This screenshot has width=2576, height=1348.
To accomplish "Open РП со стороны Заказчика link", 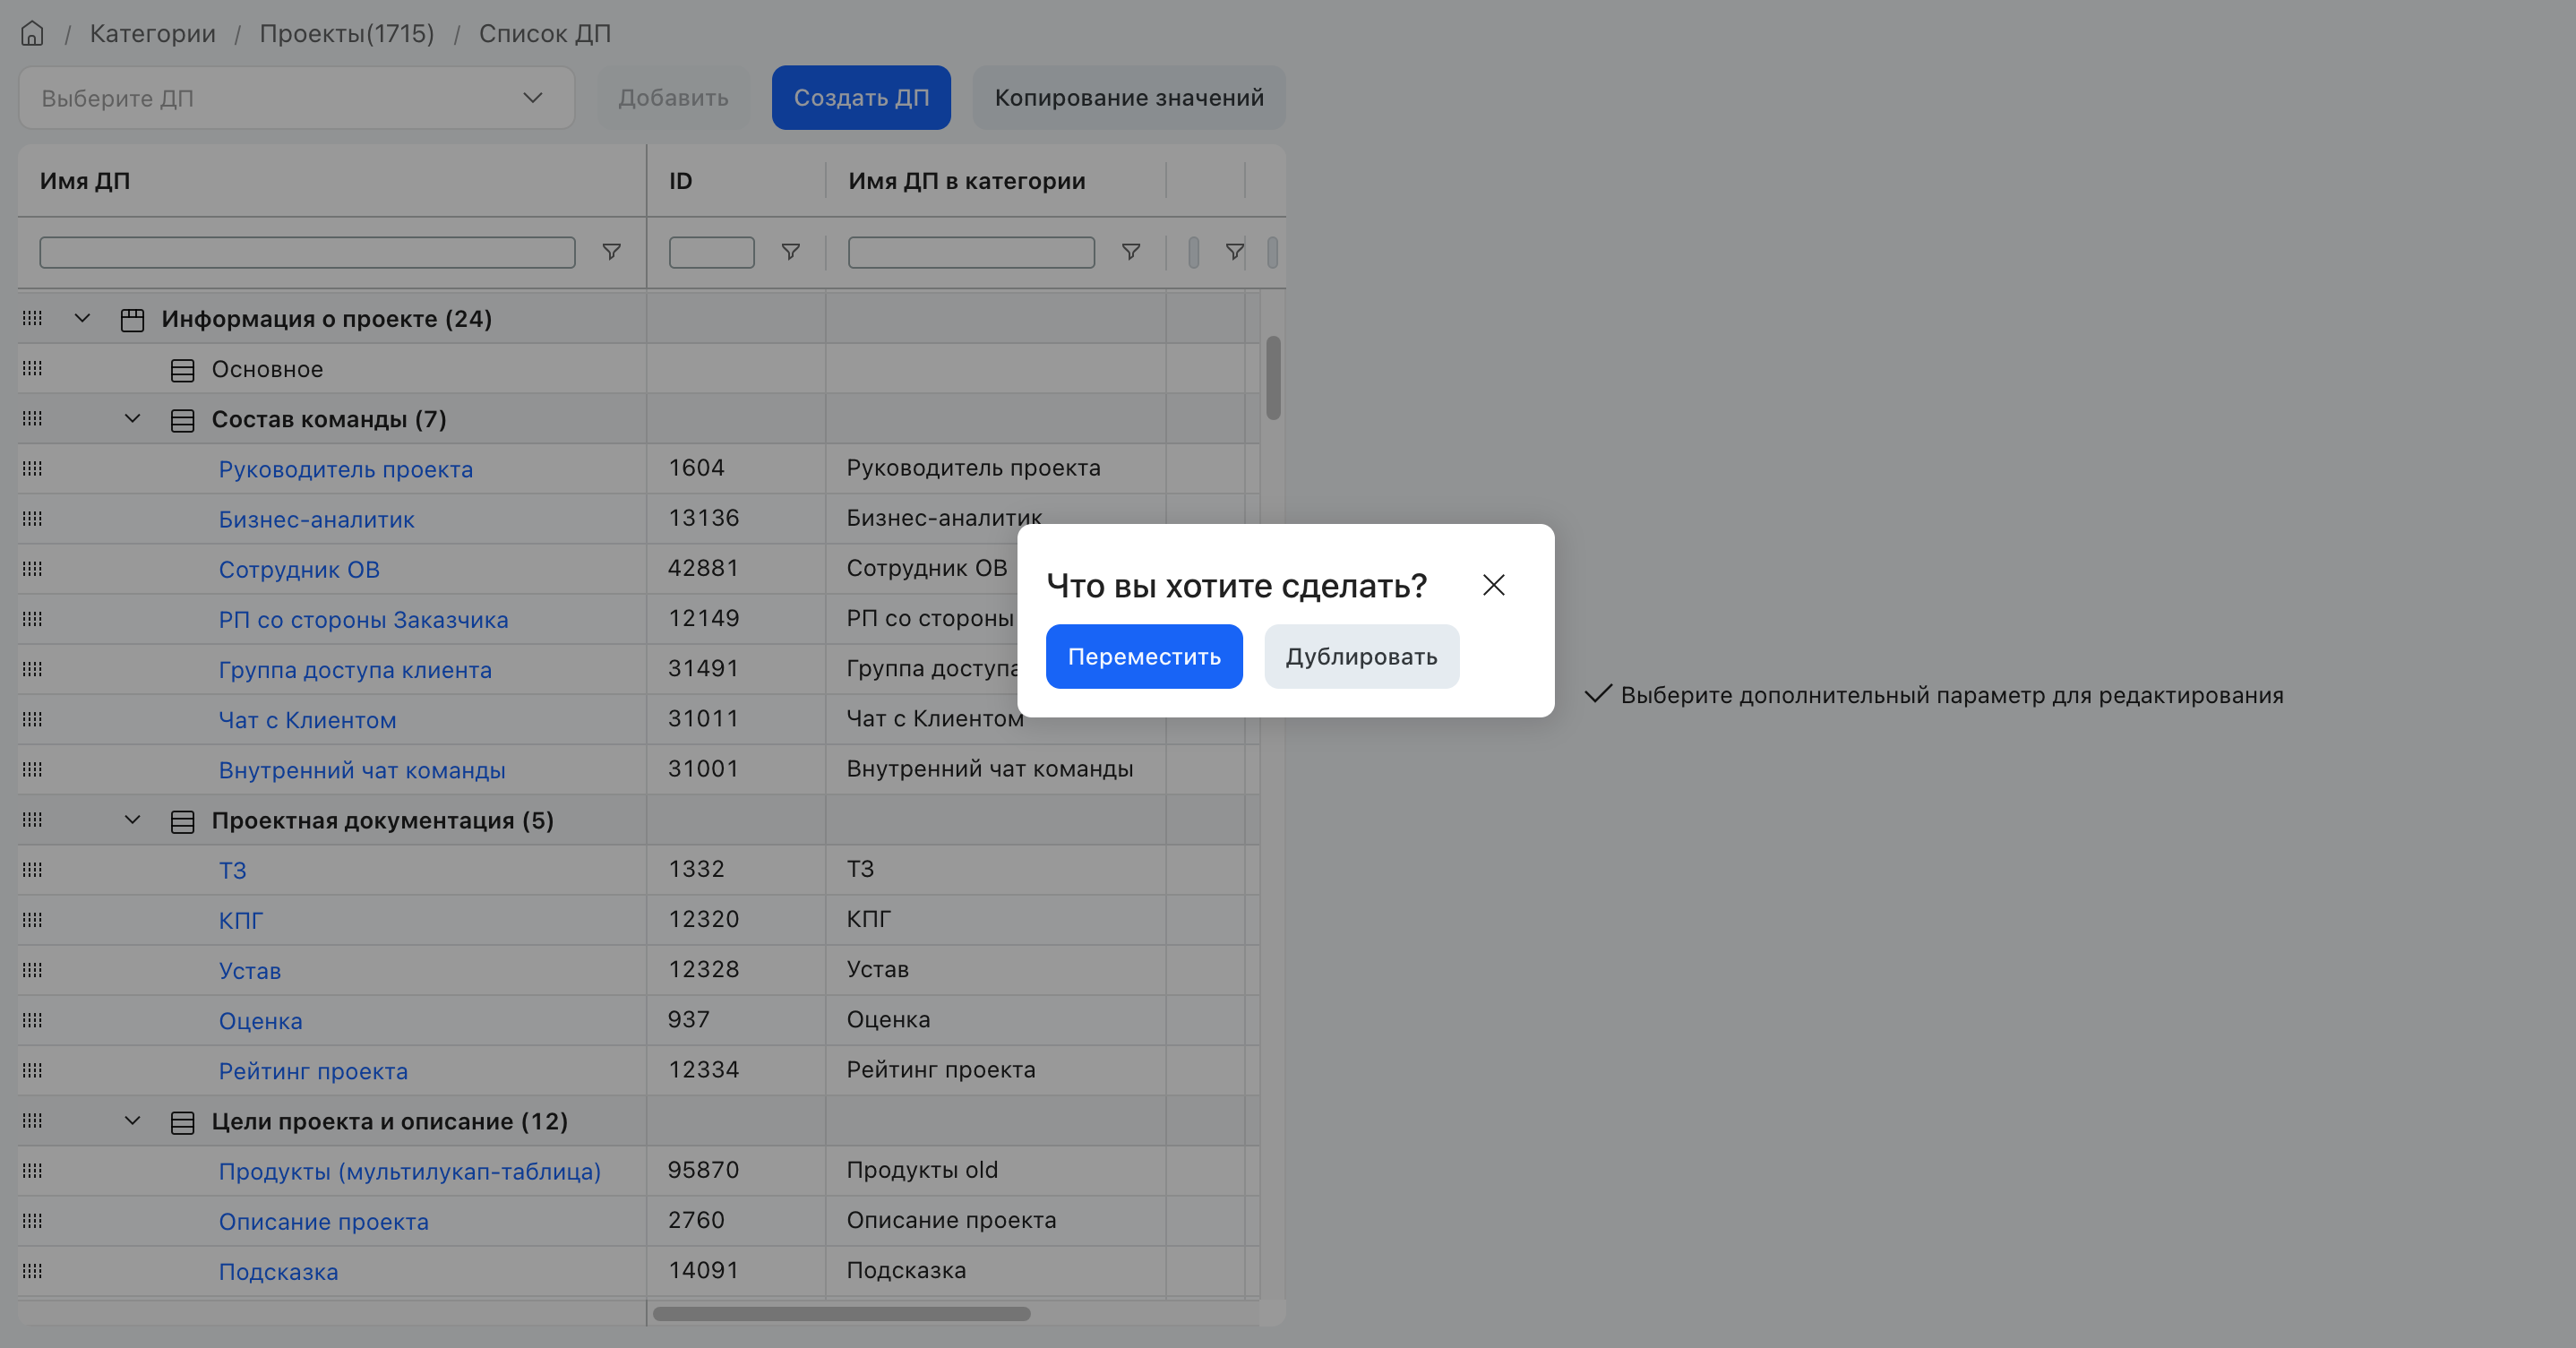I will [363, 619].
